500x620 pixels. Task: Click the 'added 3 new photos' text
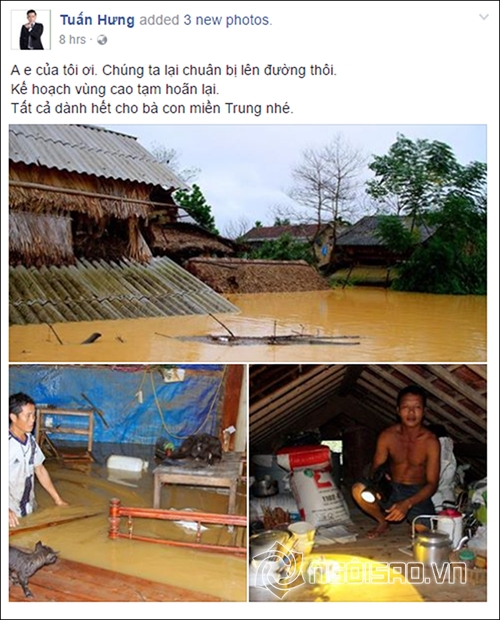(206, 20)
